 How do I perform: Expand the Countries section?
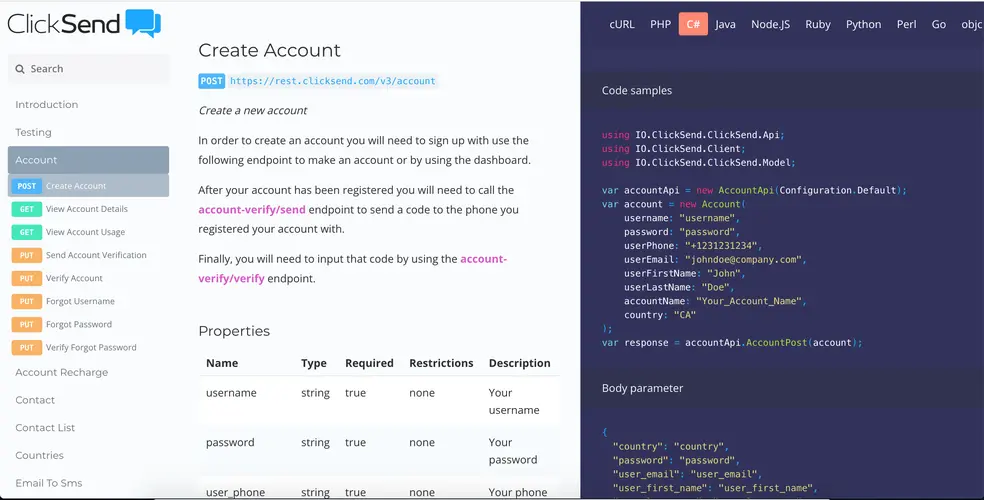click(x=40, y=455)
